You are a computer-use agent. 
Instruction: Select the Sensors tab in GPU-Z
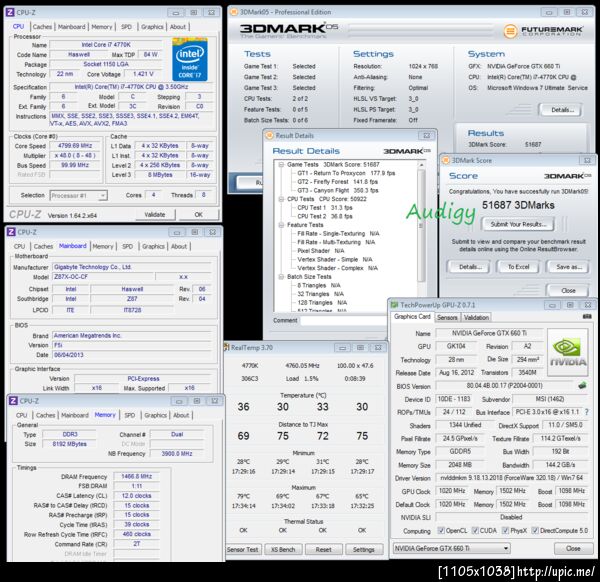[447, 318]
